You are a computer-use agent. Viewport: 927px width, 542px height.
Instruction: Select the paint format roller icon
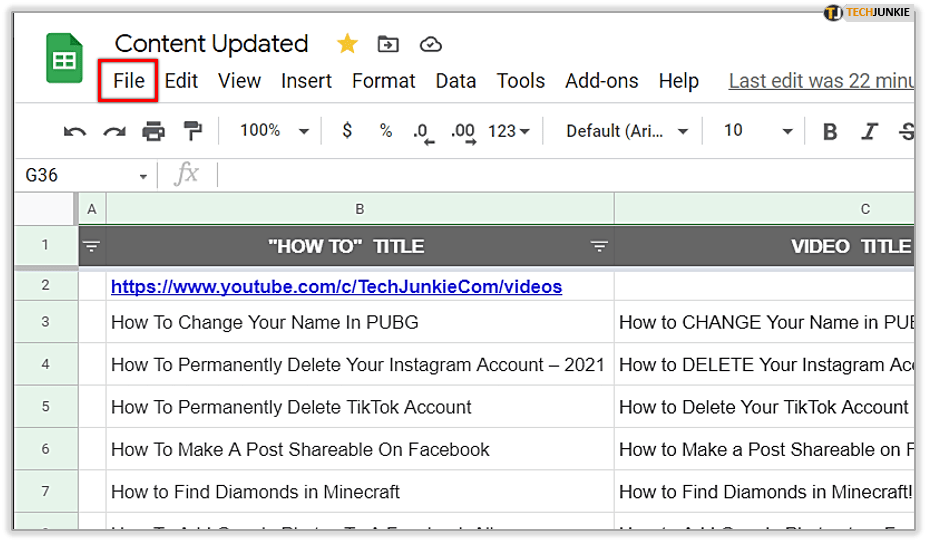click(x=192, y=131)
